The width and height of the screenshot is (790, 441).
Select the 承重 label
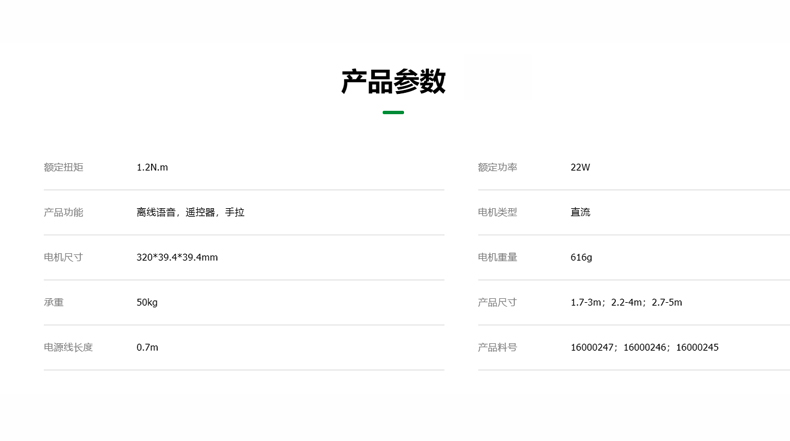[x=53, y=303]
